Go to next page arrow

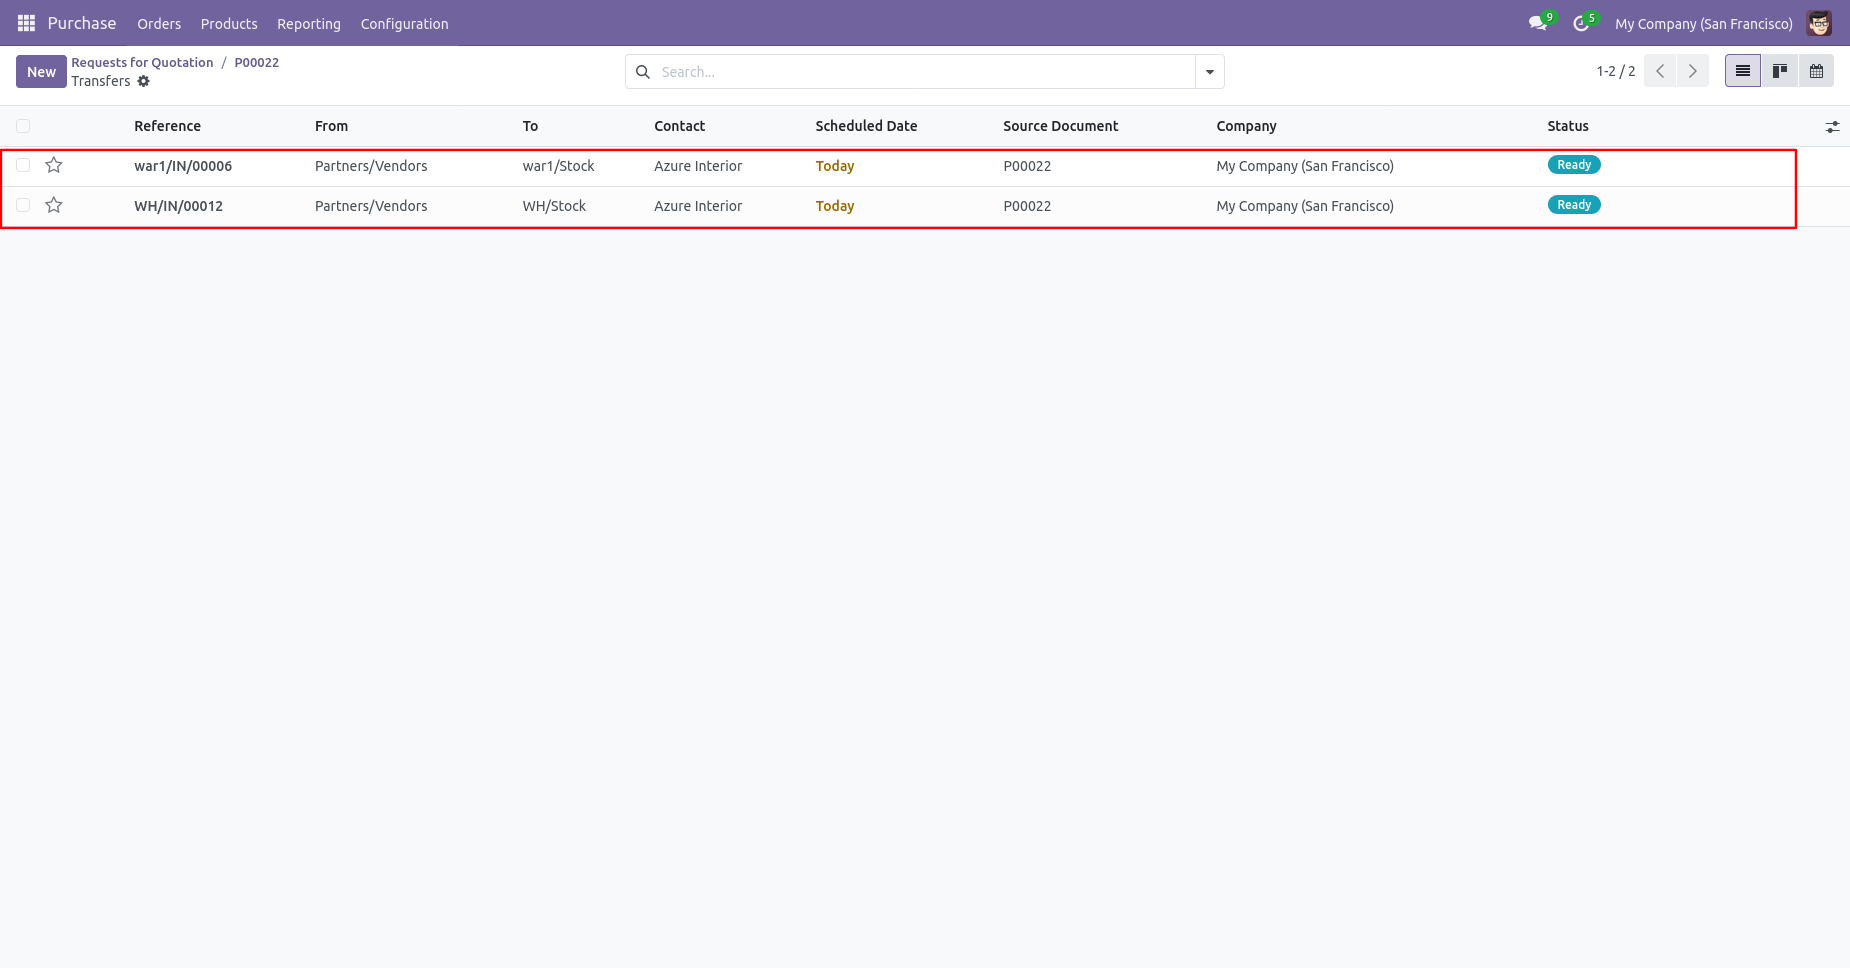pos(1693,71)
